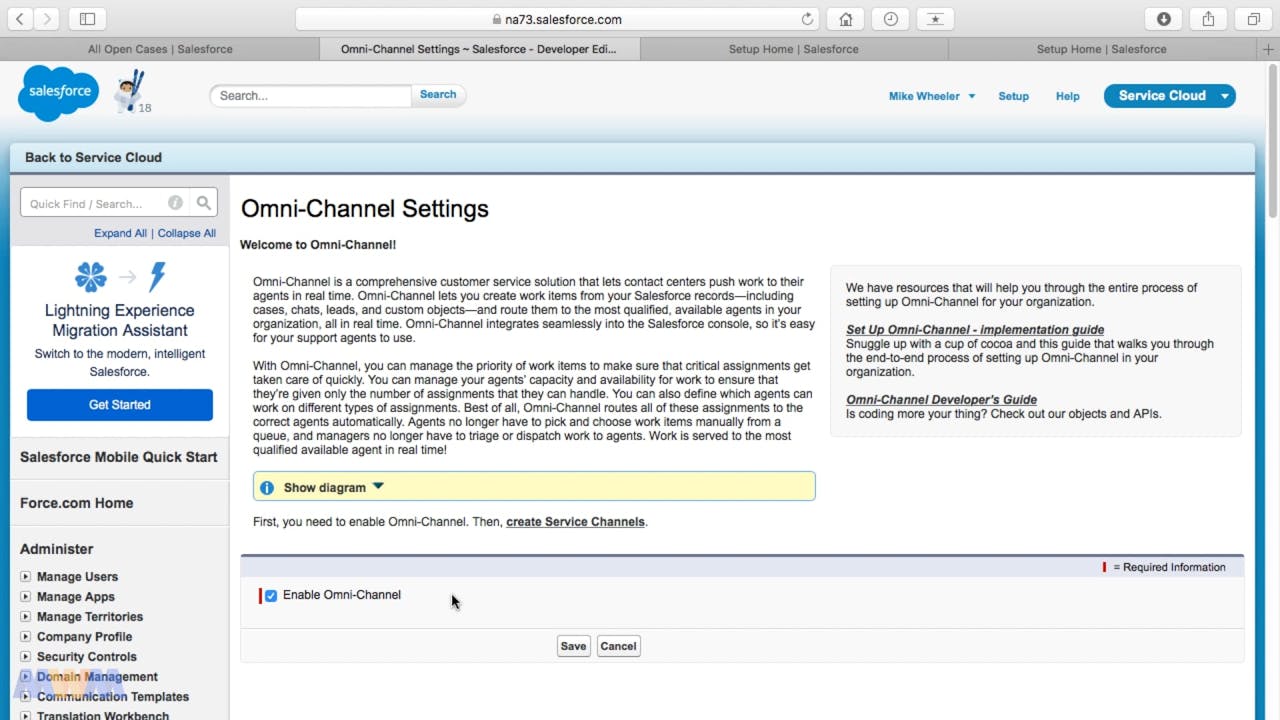Viewport: 1280px width, 720px height.
Task: Click the Salesforce cloud logo
Action: tap(58, 92)
